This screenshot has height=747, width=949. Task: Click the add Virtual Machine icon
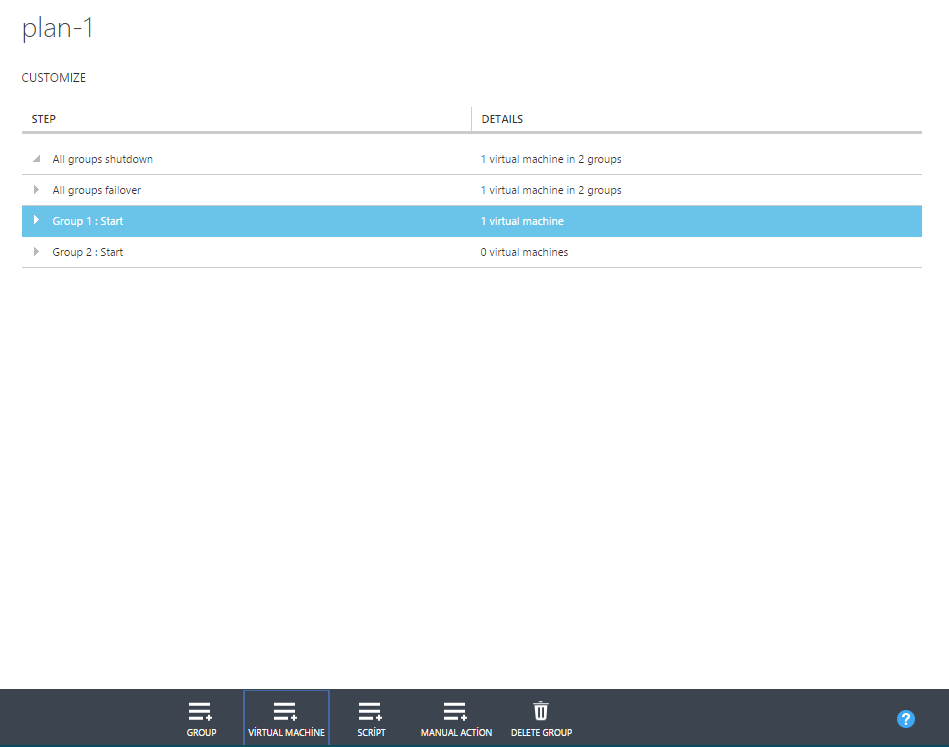pyautogui.click(x=286, y=711)
